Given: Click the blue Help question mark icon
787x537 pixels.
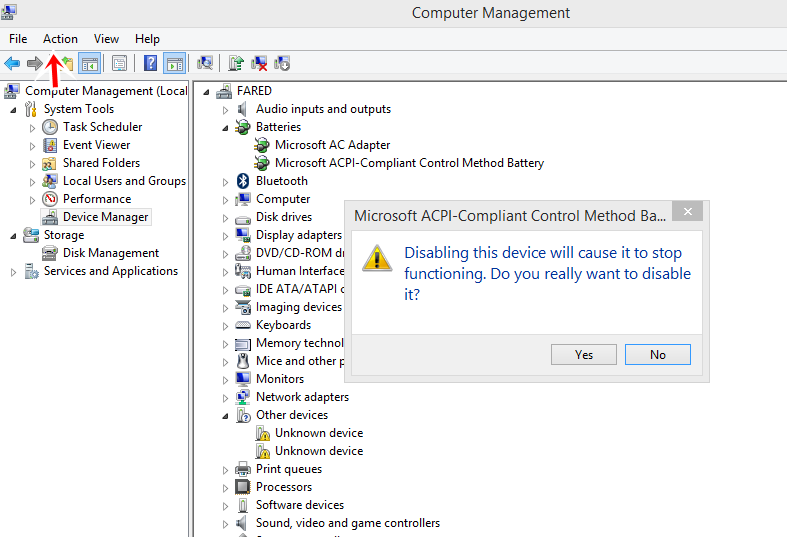Looking at the screenshot, I should coord(150,64).
